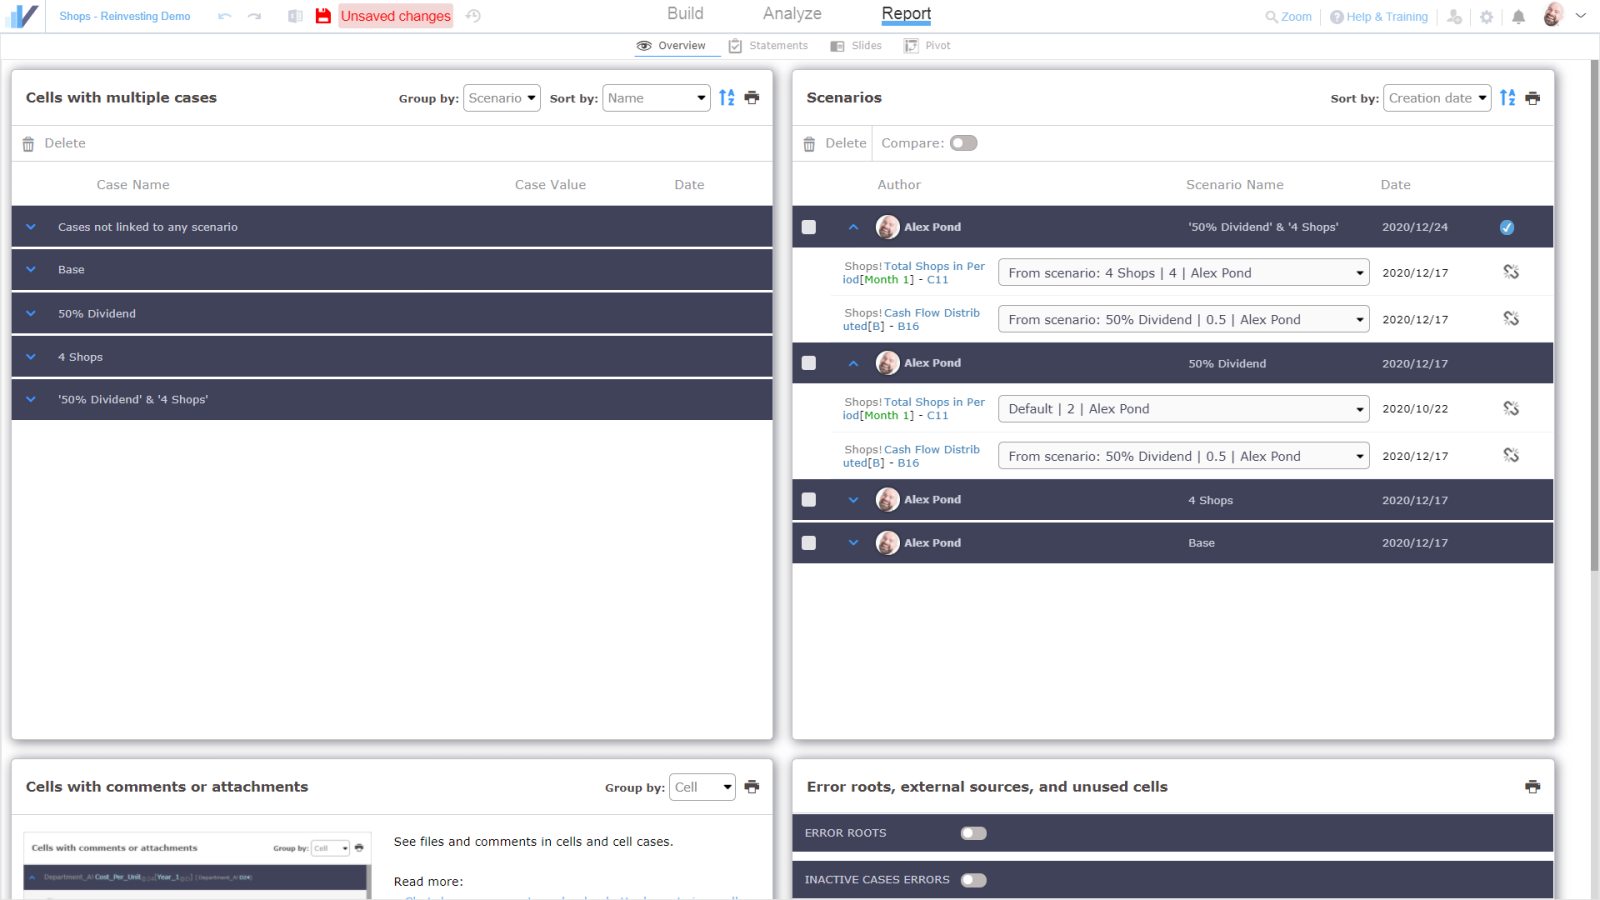Screen dimensions: 1600x900
Task: Toggle the ERROR ROOTS switch
Action: pos(974,833)
